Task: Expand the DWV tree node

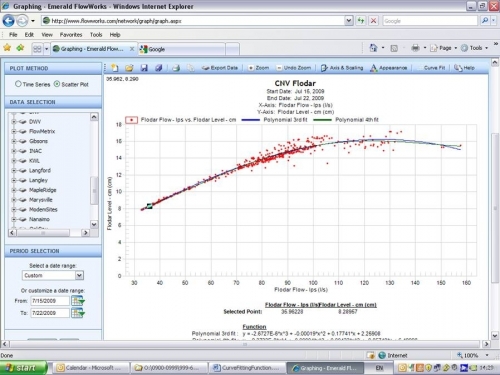Action: [x=14, y=122]
